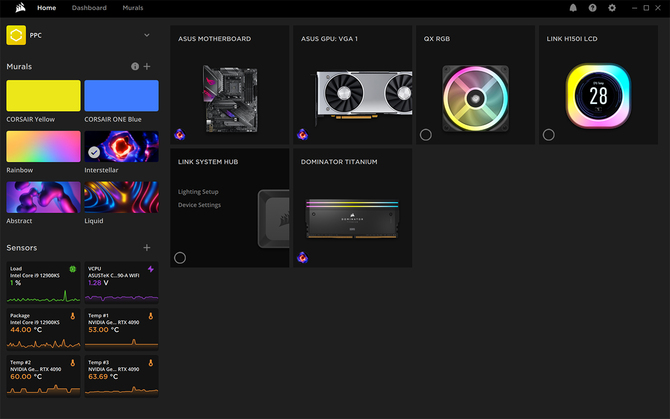
Task: Select the Liquid mural thumbnail
Action: pyautogui.click(x=121, y=197)
